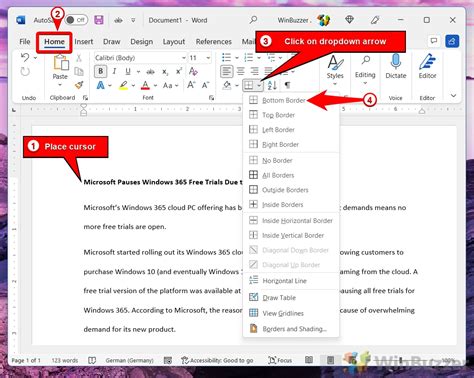This screenshot has height=378, width=474.
Task: Click the Copy icon
Action: click(x=79, y=71)
